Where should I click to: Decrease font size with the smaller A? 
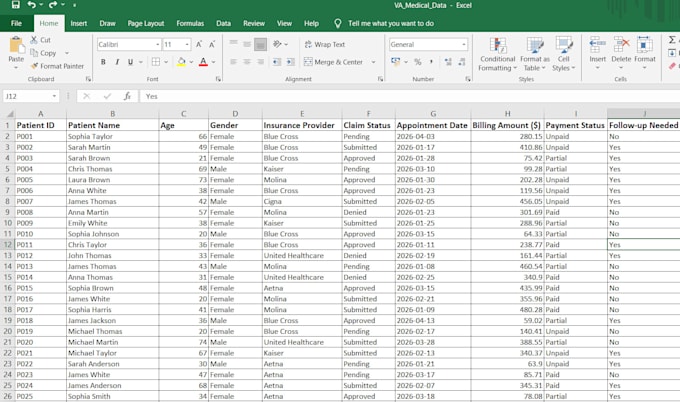212,44
